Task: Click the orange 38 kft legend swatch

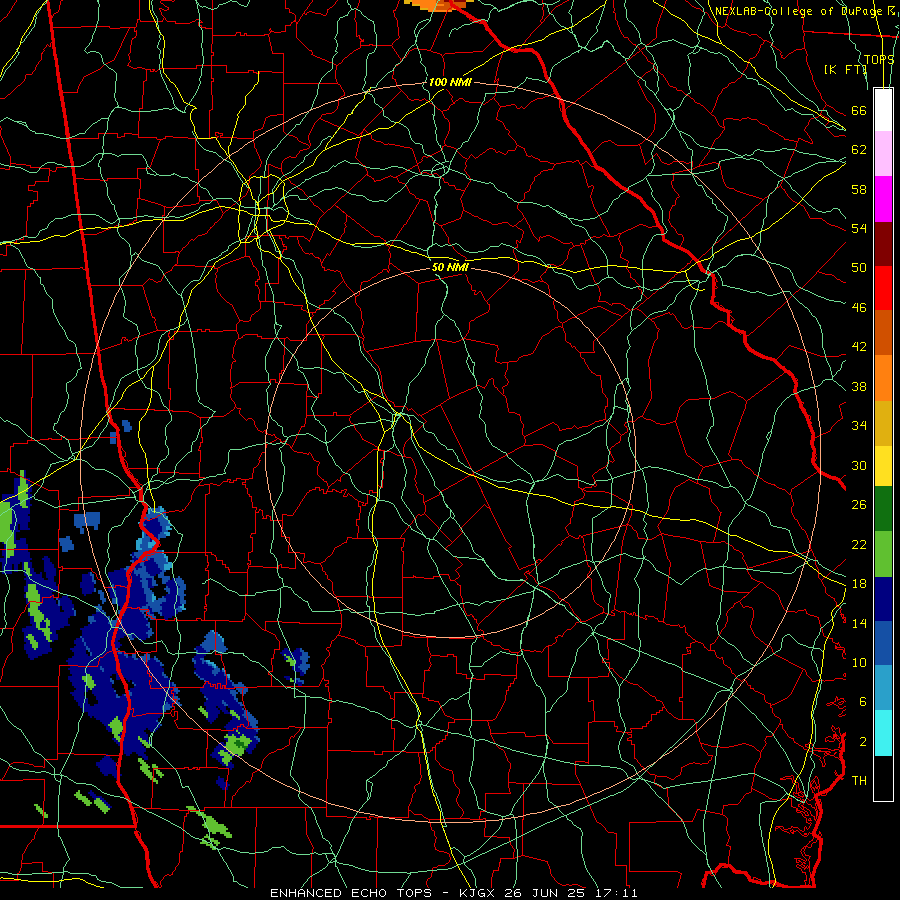Action: (883, 378)
